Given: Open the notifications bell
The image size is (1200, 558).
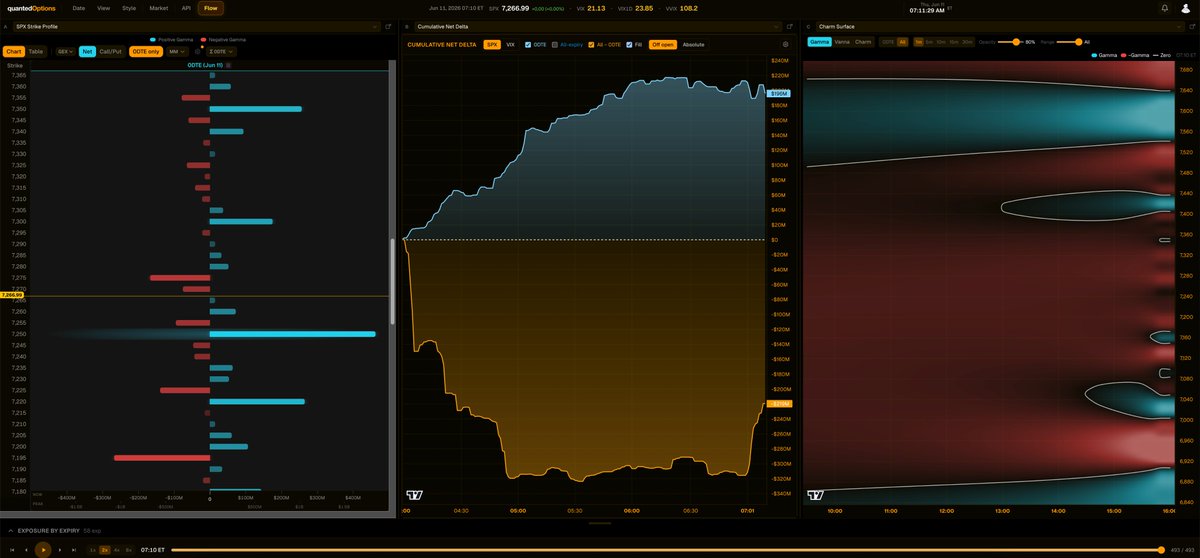Looking at the screenshot, I should pyautogui.click(x=1165, y=8).
